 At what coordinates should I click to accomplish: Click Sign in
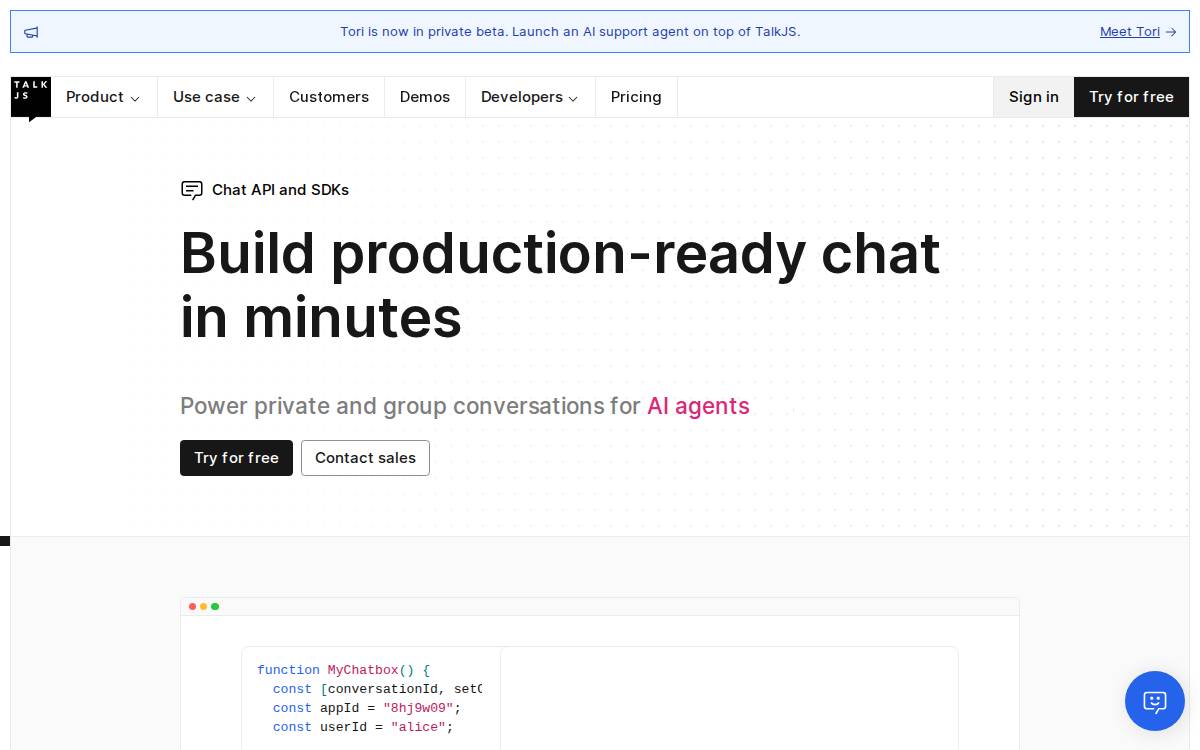1033,97
